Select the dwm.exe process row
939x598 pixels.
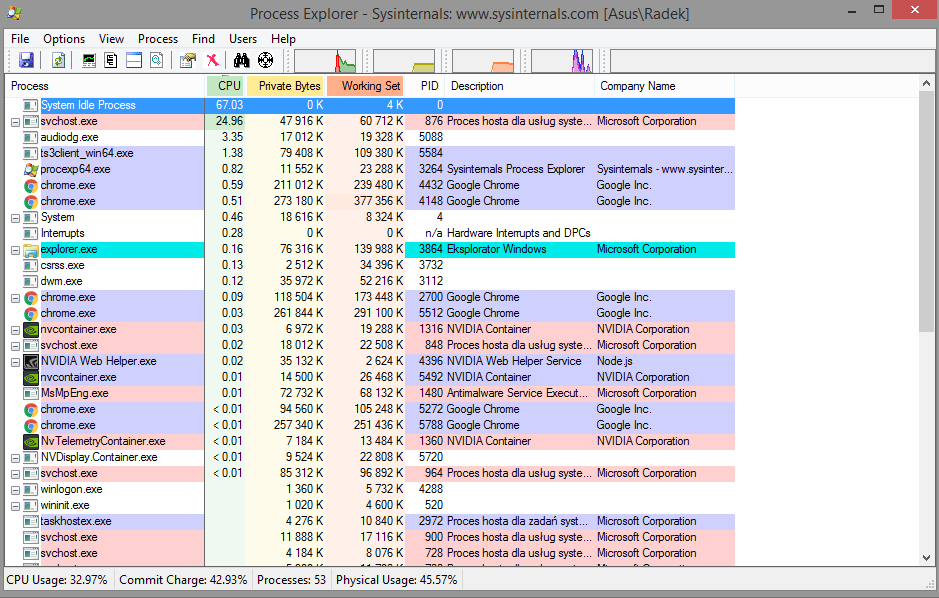point(370,281)
